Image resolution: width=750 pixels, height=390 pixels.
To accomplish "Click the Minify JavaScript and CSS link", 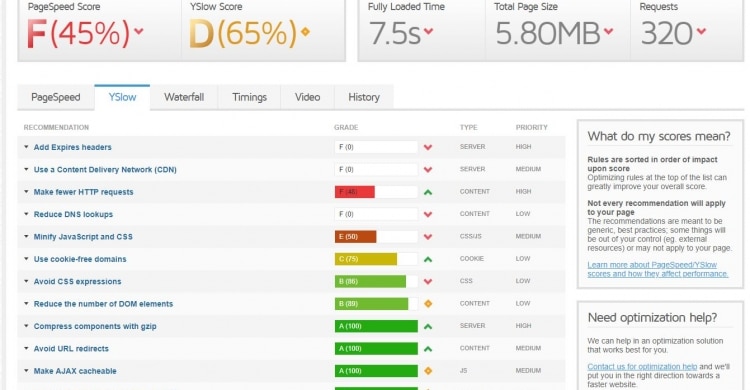I will click(x=83, y=237).
